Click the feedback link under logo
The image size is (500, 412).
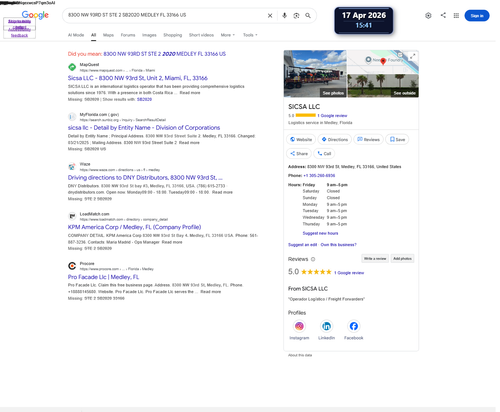tap(19, 35)
